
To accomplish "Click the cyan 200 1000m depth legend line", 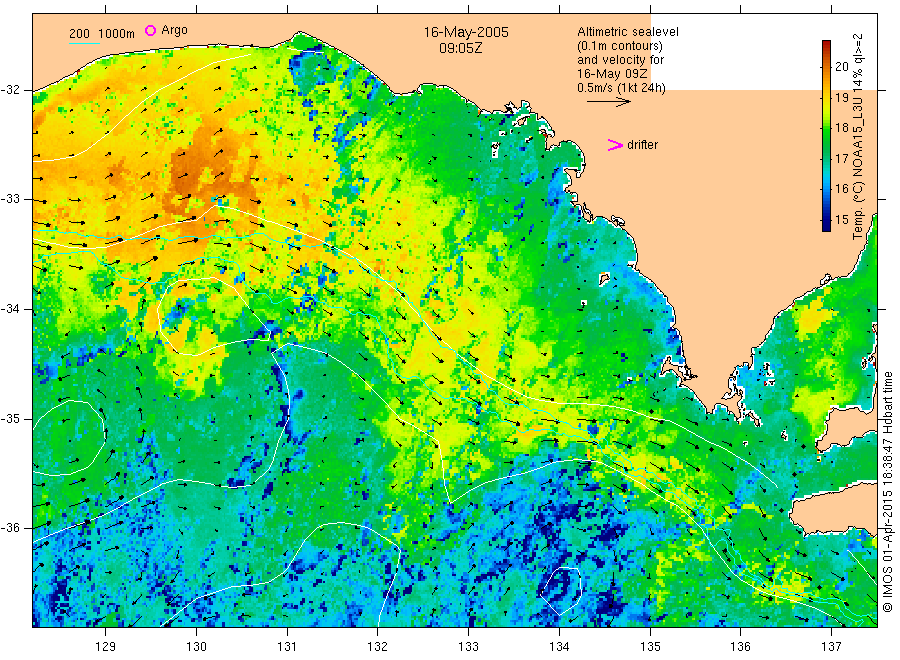I will coord(84,43).
